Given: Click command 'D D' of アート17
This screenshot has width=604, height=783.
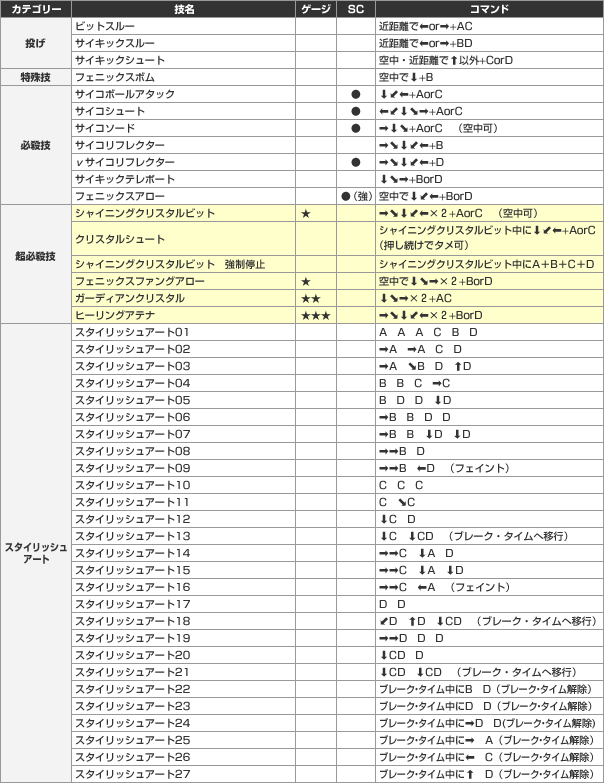Looking at the screenshot, I should coord(392,604).
